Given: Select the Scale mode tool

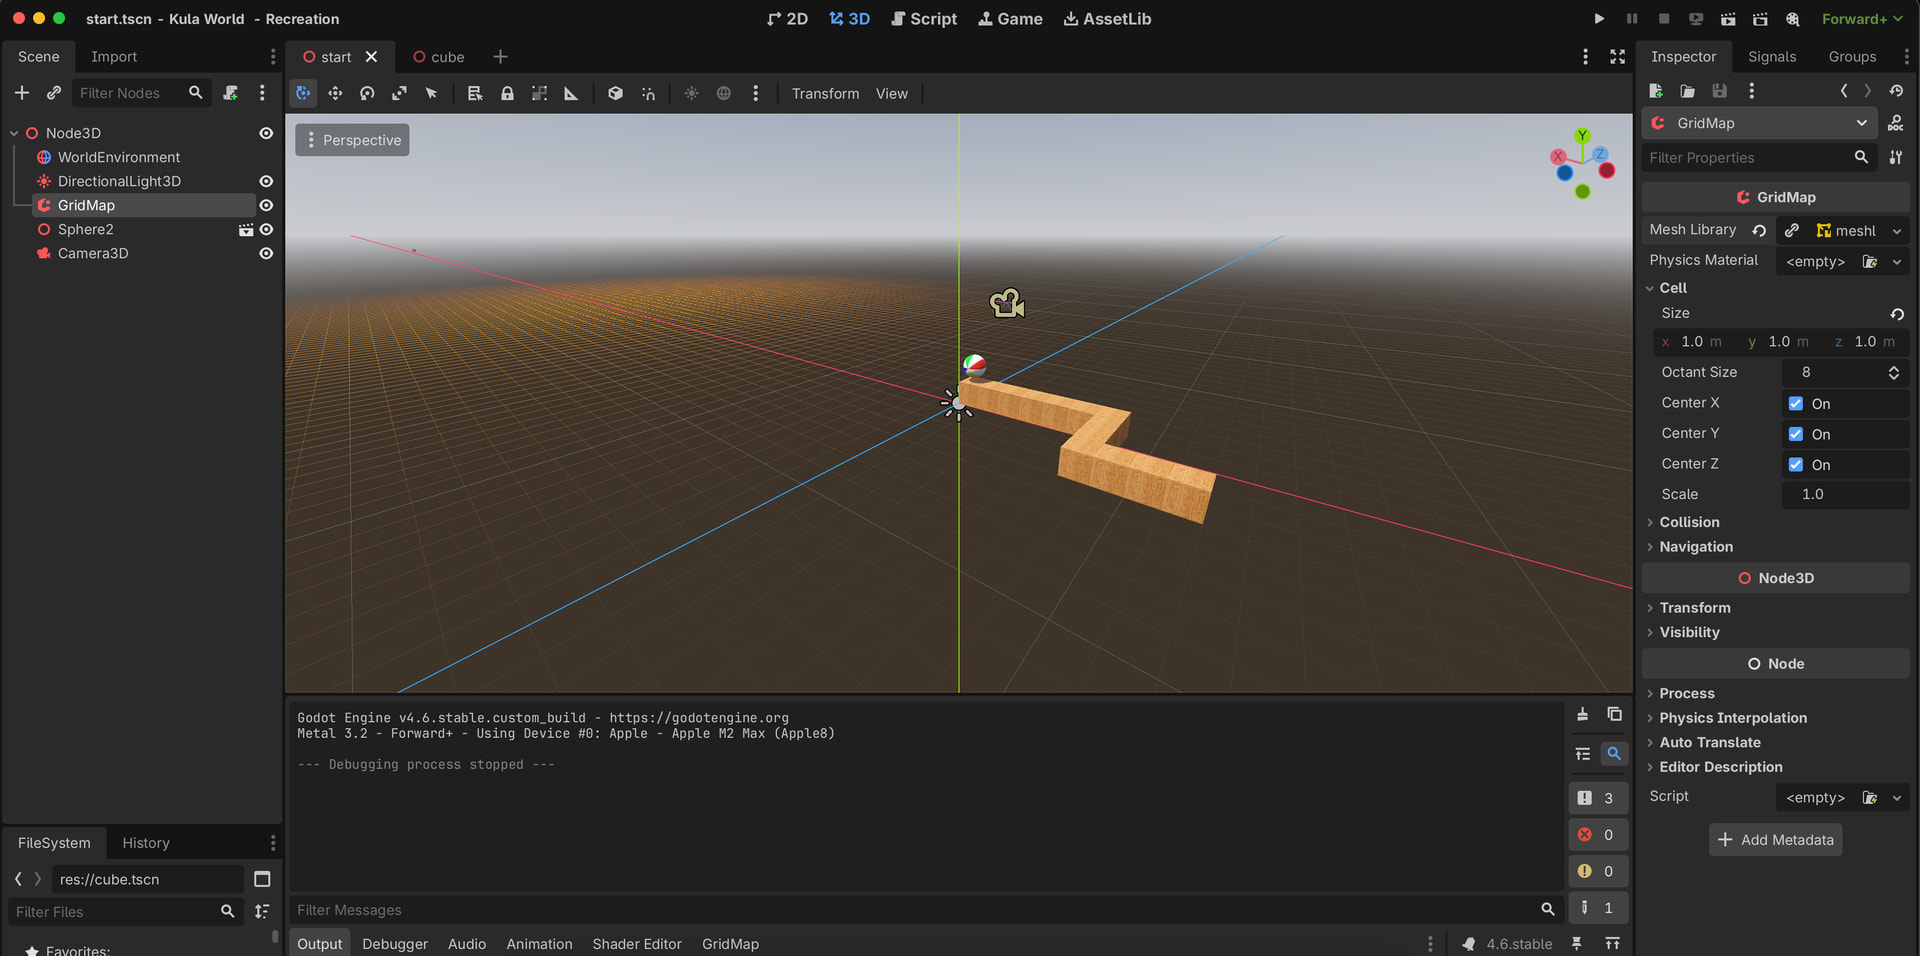Looking at the screenshot, I should click(399, 93).
